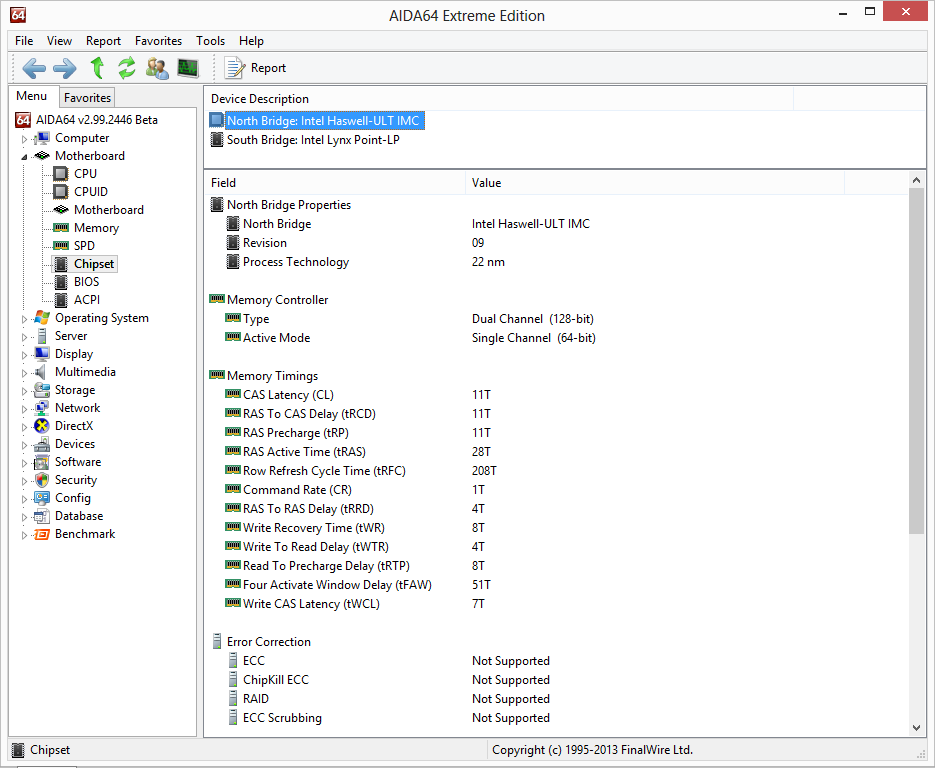
Task: Click the Devices printer icon
Action: click(x=42, y=444)
